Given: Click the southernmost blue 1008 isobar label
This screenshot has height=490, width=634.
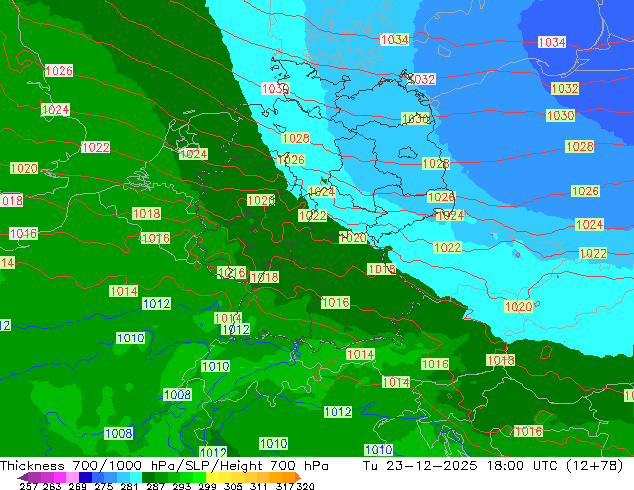Looking at the screenshot, I should (118, 433).
